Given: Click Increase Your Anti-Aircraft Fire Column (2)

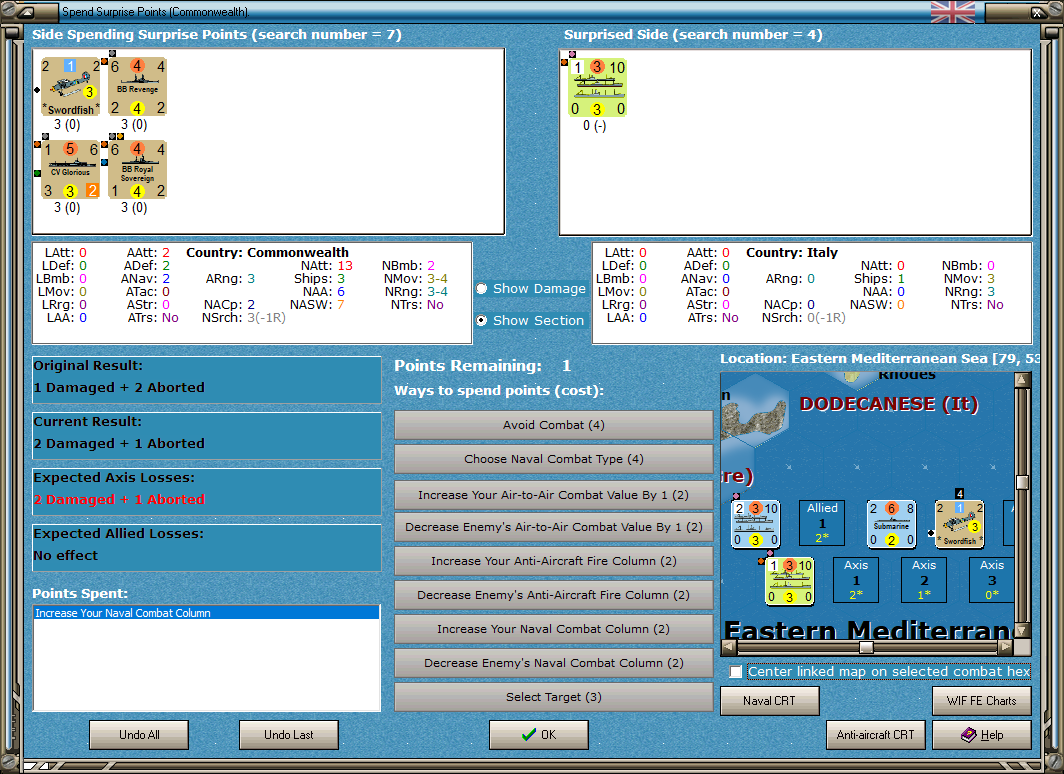Looking at the screenshot, I should point(554,560).
